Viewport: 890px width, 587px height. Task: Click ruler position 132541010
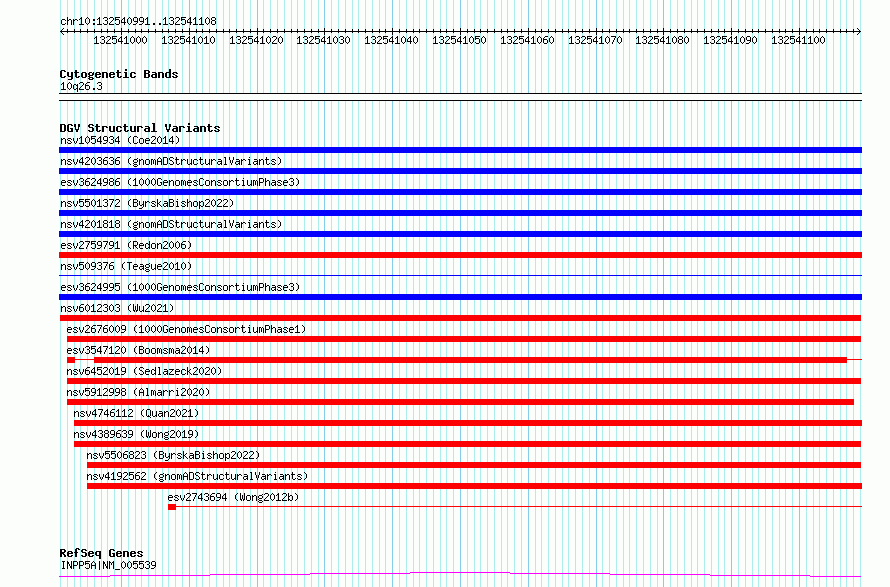click(x=188, y=40)
